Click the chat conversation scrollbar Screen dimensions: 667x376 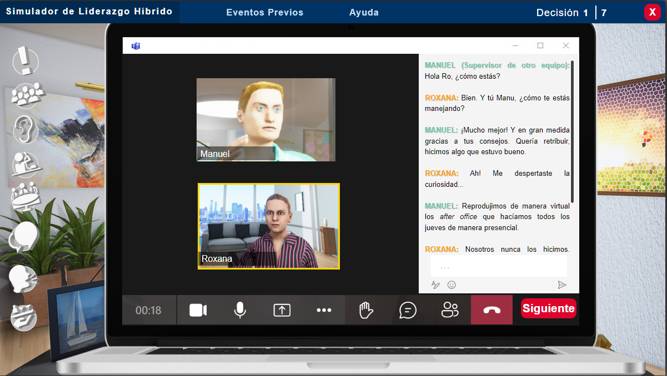click(x=573, y=132)
